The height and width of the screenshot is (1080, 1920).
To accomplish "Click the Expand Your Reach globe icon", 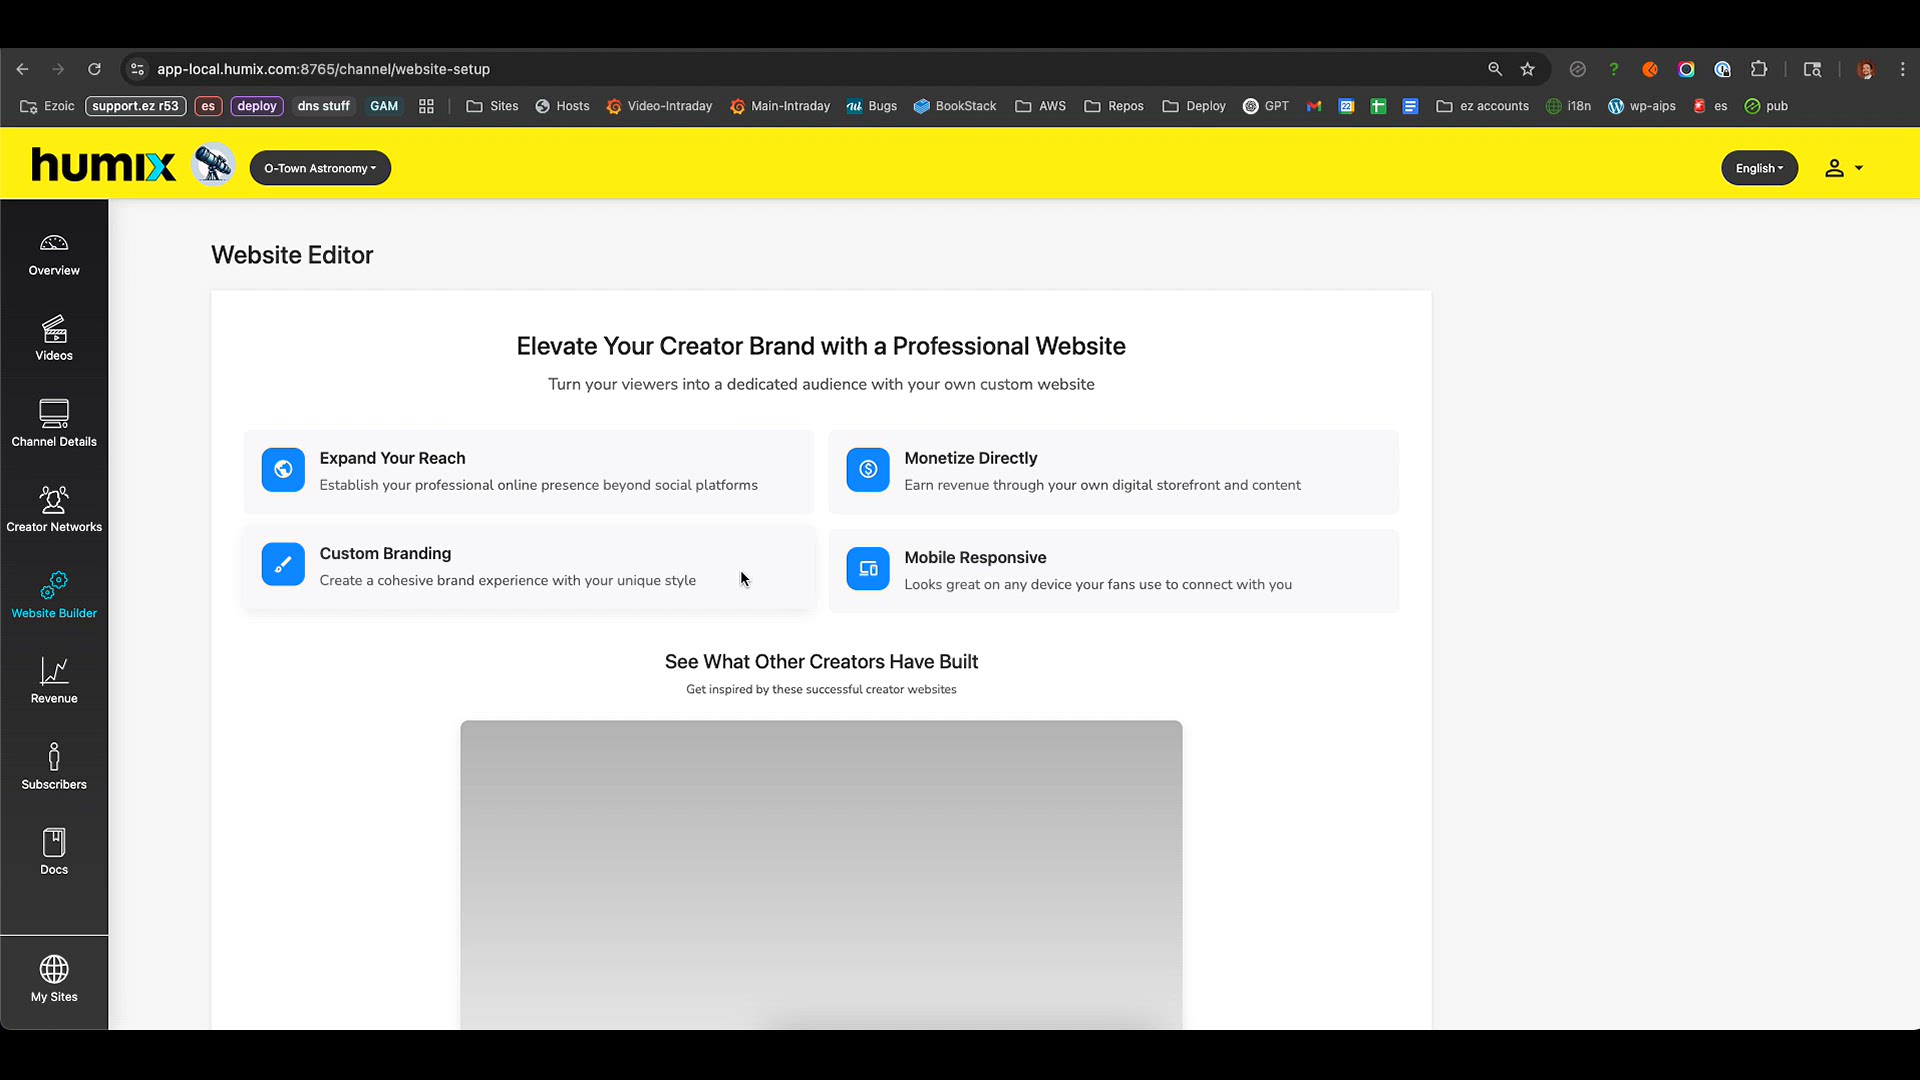I will point(283,470).
